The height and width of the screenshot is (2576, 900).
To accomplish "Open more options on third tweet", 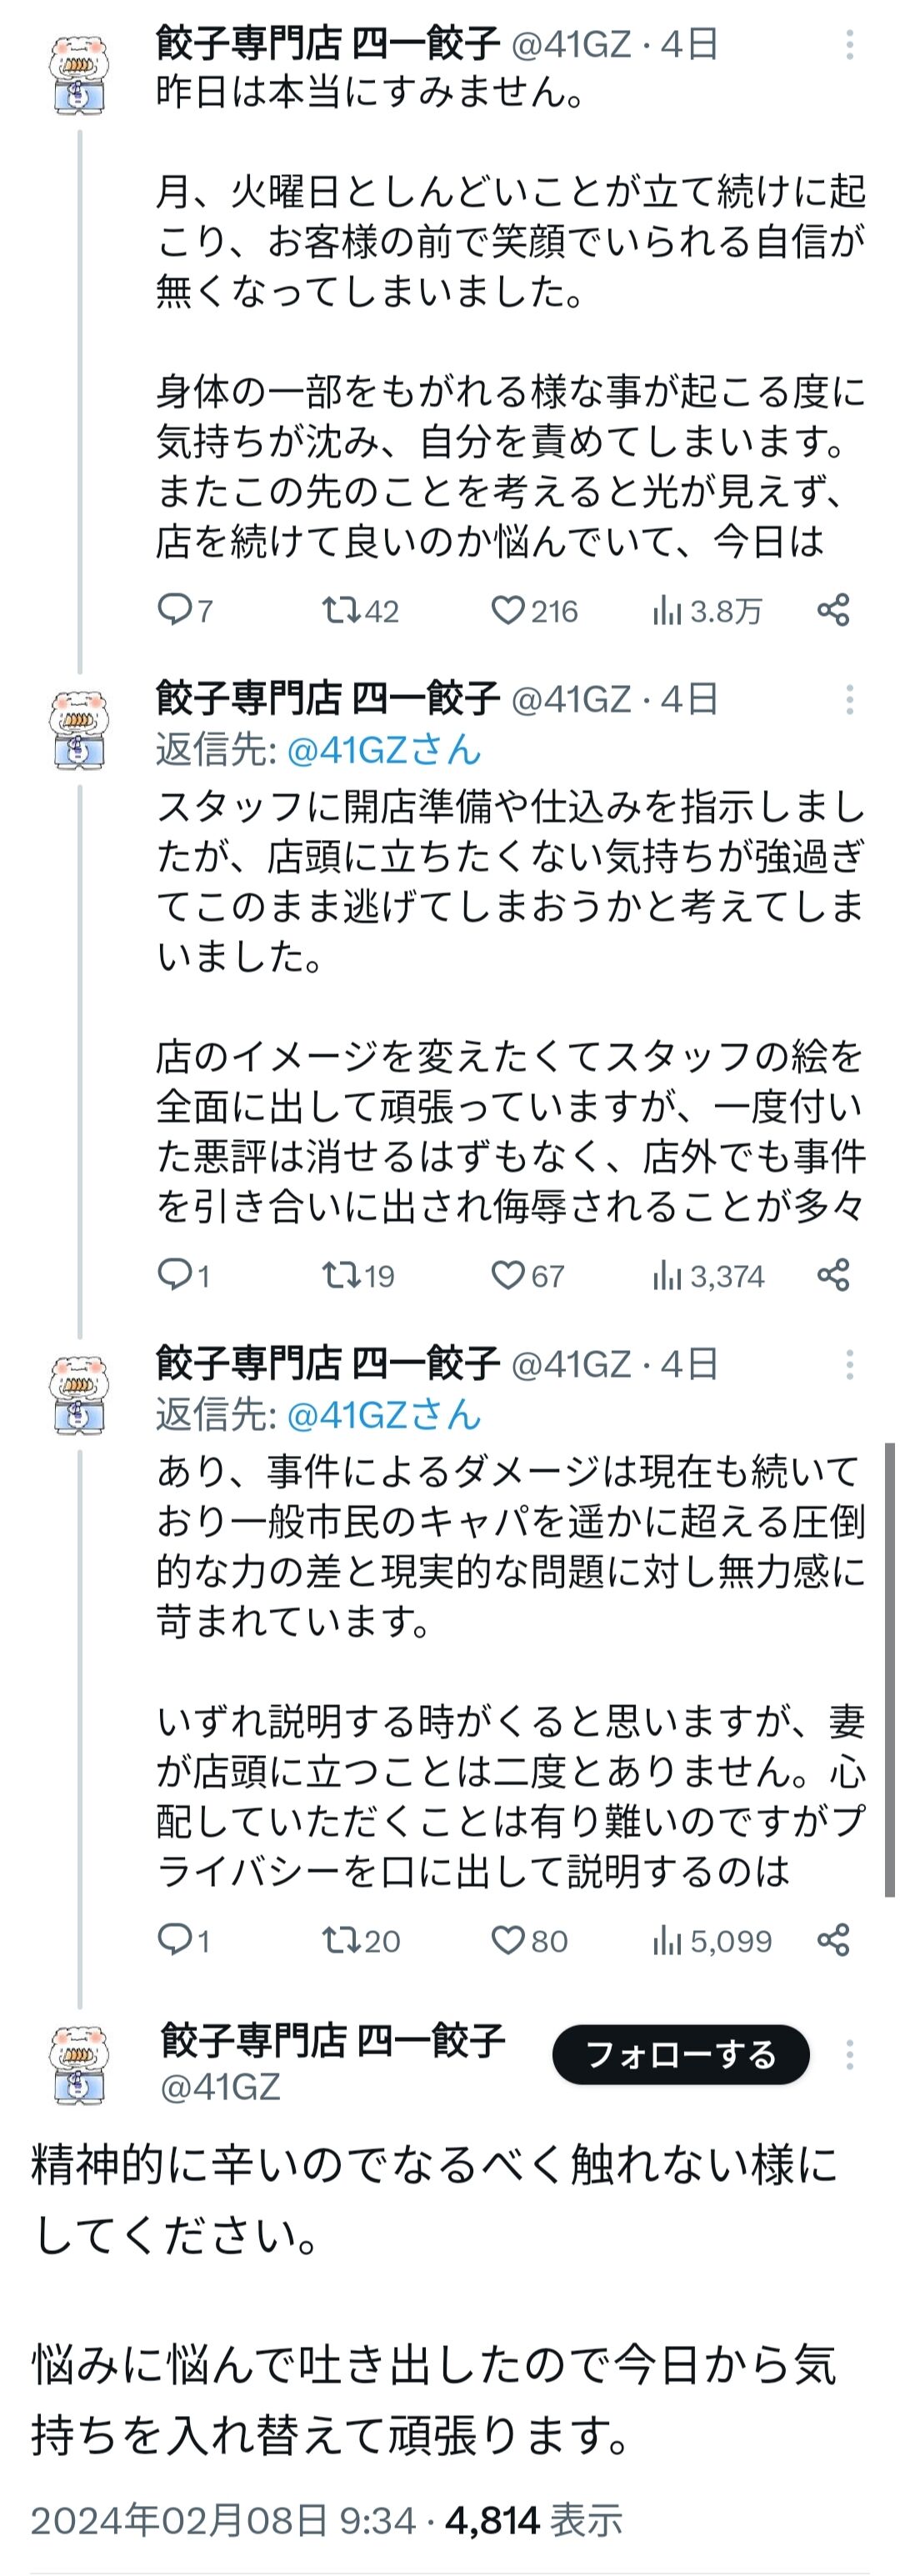I will click(849, 1364).
